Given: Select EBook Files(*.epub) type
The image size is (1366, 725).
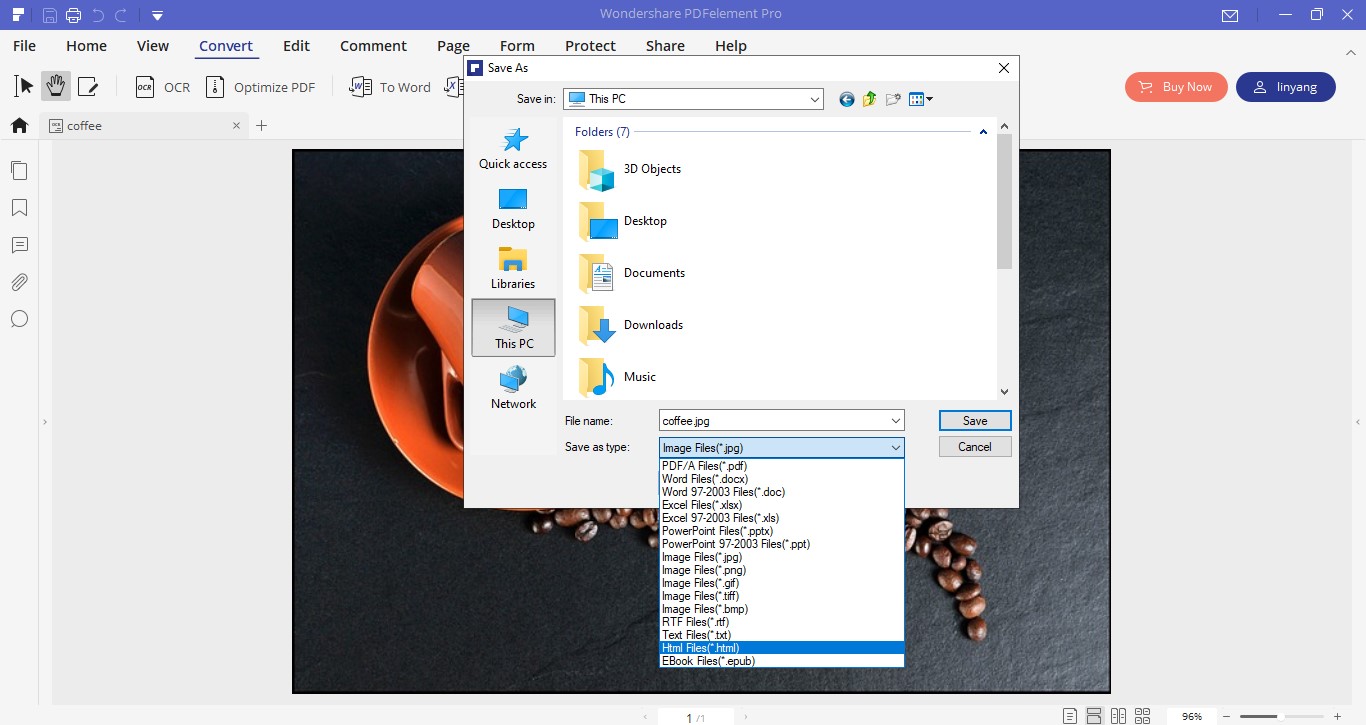Looking at the screenshot, I should (x=782, y=661).
